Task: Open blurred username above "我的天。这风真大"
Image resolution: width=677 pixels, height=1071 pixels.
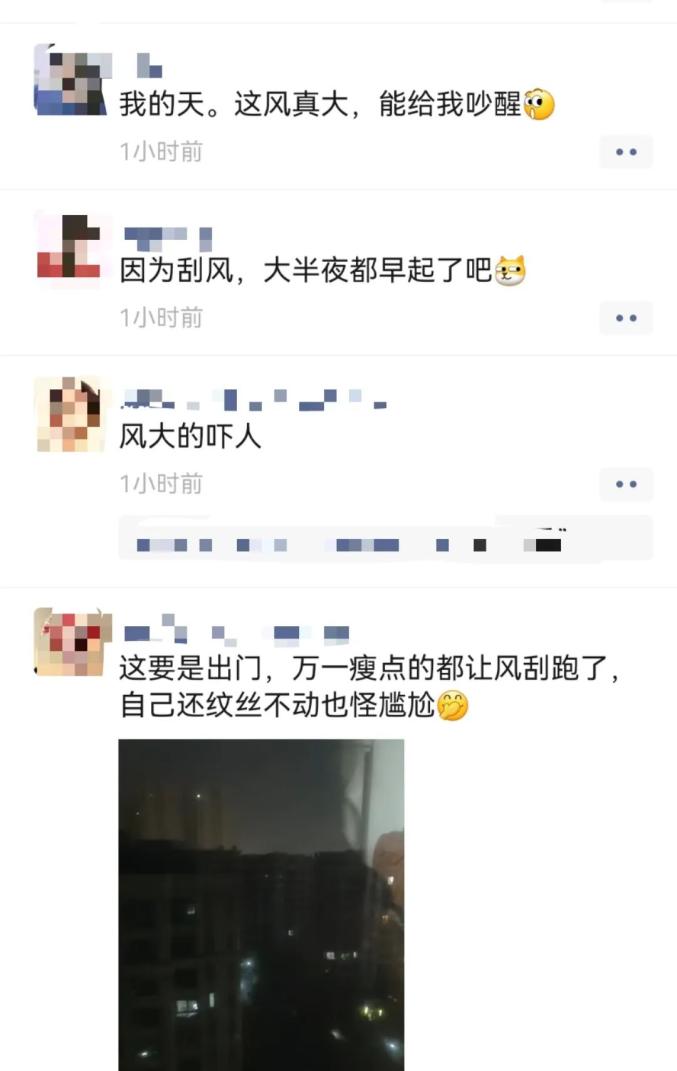Action: point(149,66)
